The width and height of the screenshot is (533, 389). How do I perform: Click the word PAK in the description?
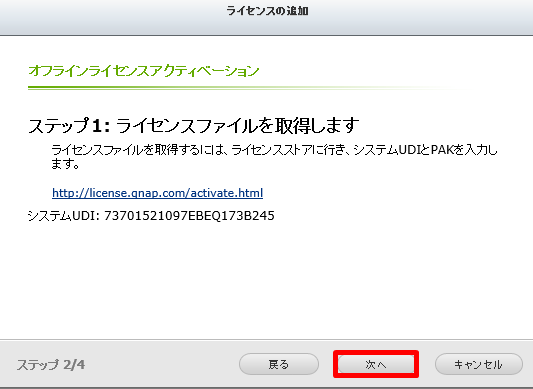[442, 150]
